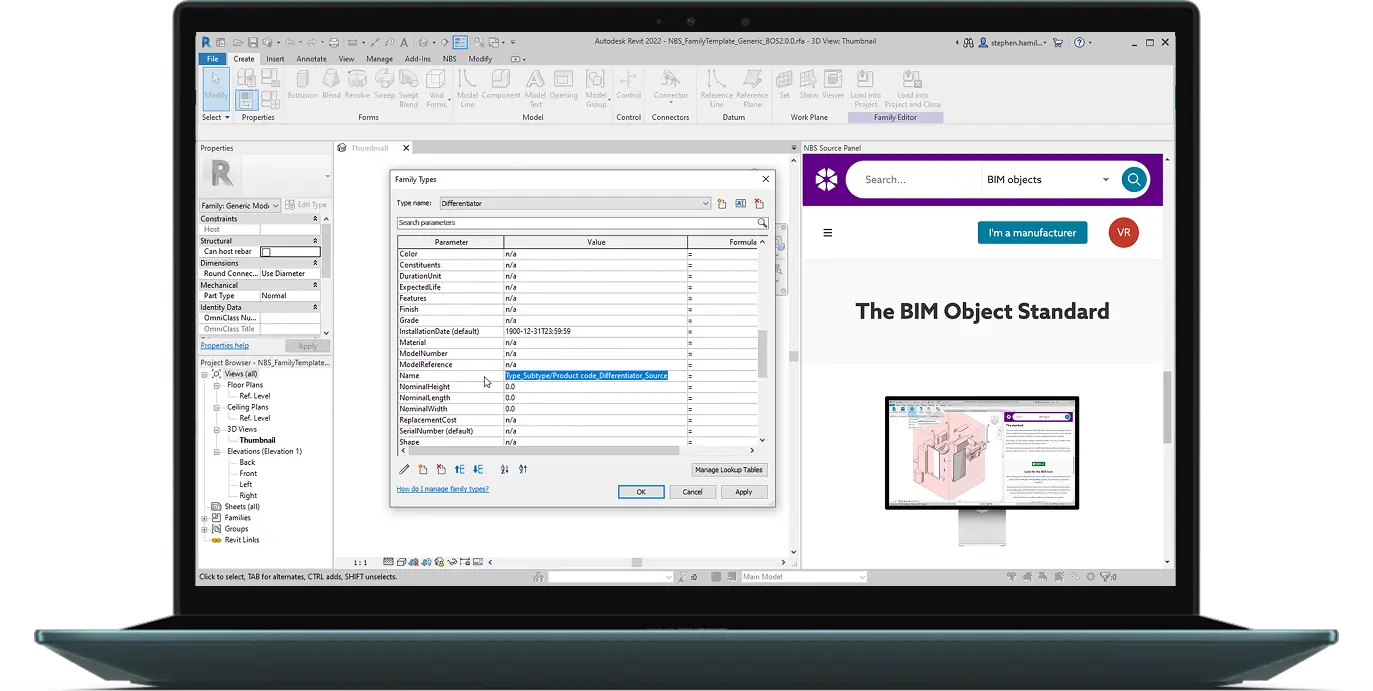Select the Extrusion tool in Forms panel
This screenshot has width=1373, height=691.
303,88
